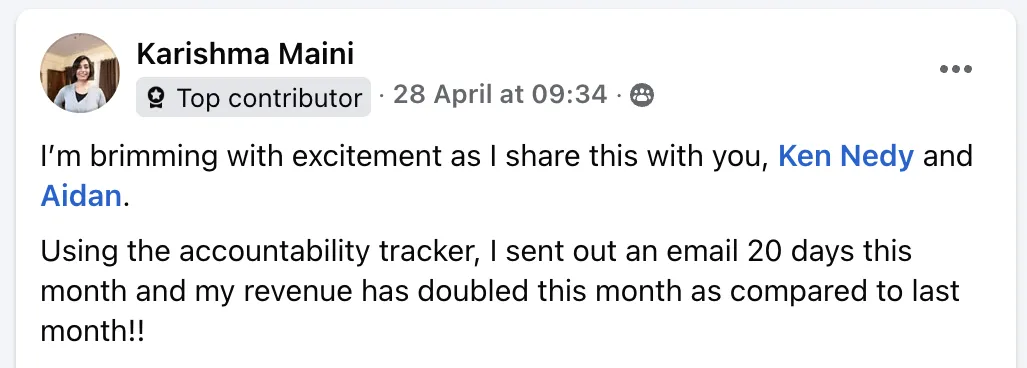1027x368 pixels.
Task: Open the tagged Aidan profile
Action: click(81, 196)
